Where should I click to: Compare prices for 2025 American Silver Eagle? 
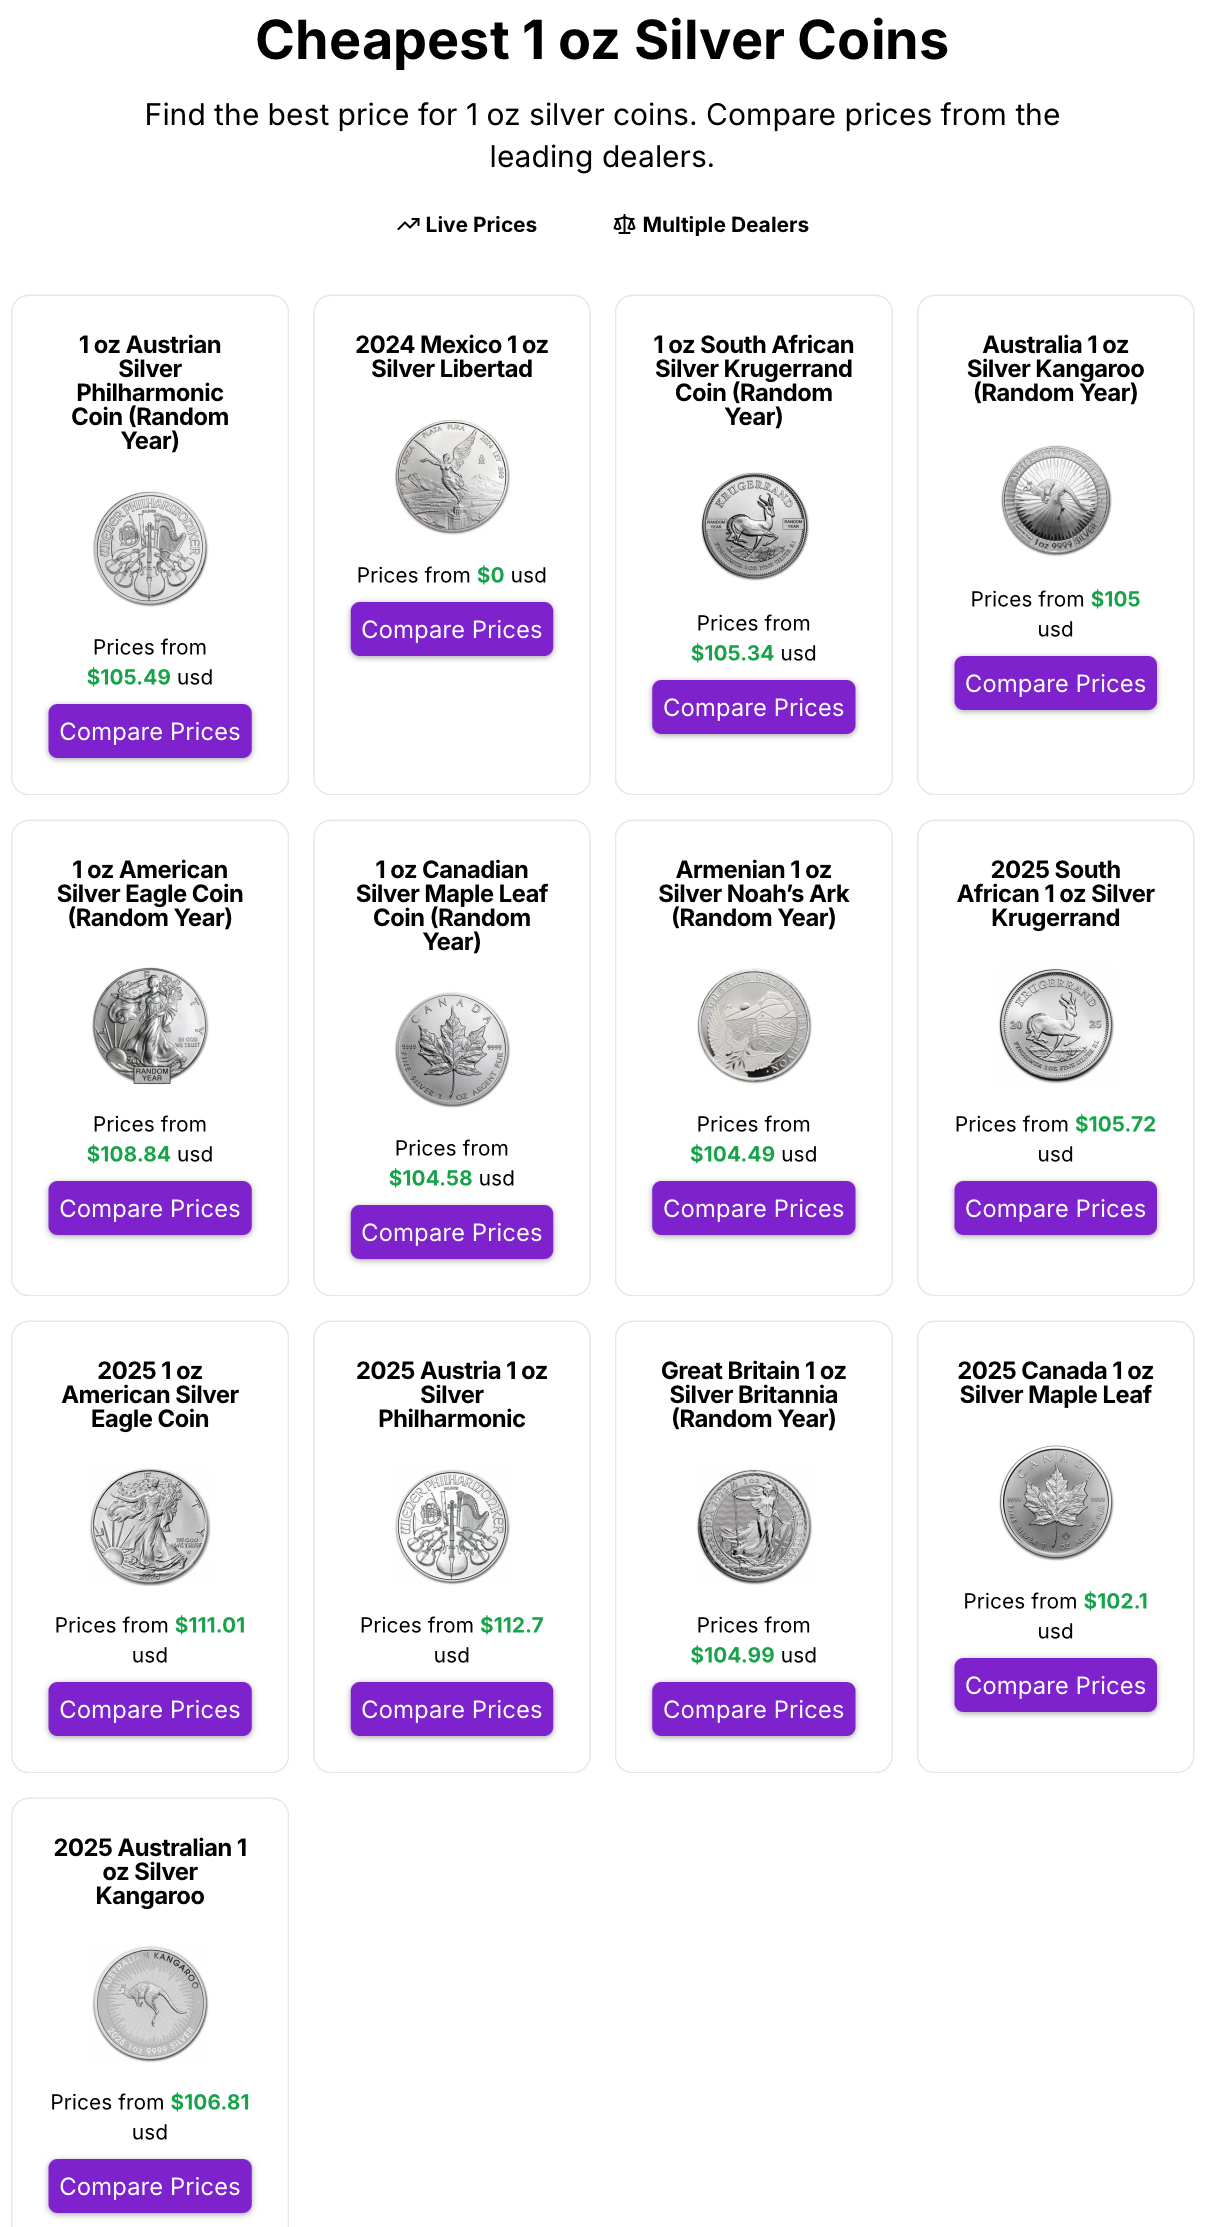click(x=150, y=1710)
